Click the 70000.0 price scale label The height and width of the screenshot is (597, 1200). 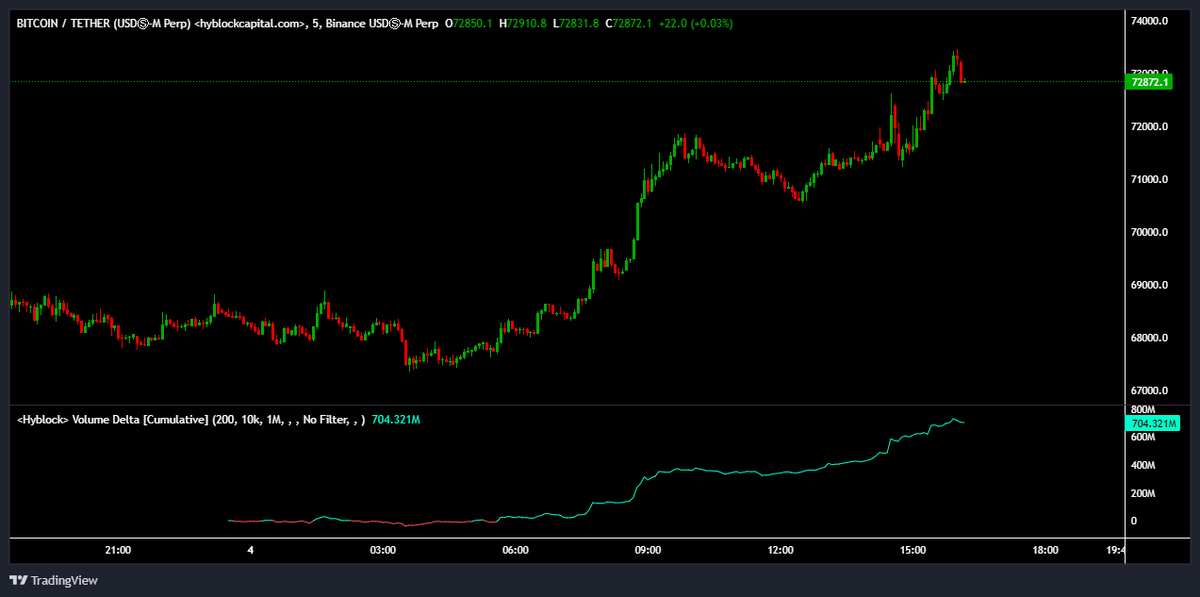click(x=1148, y=232)
